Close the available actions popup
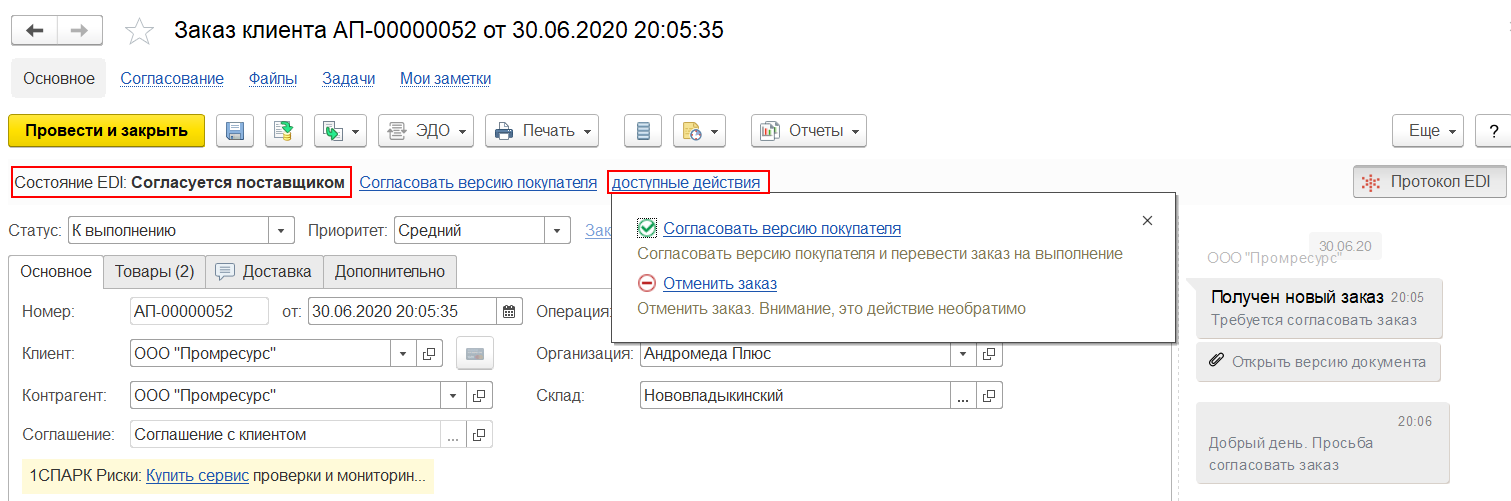 [1147, 221]
